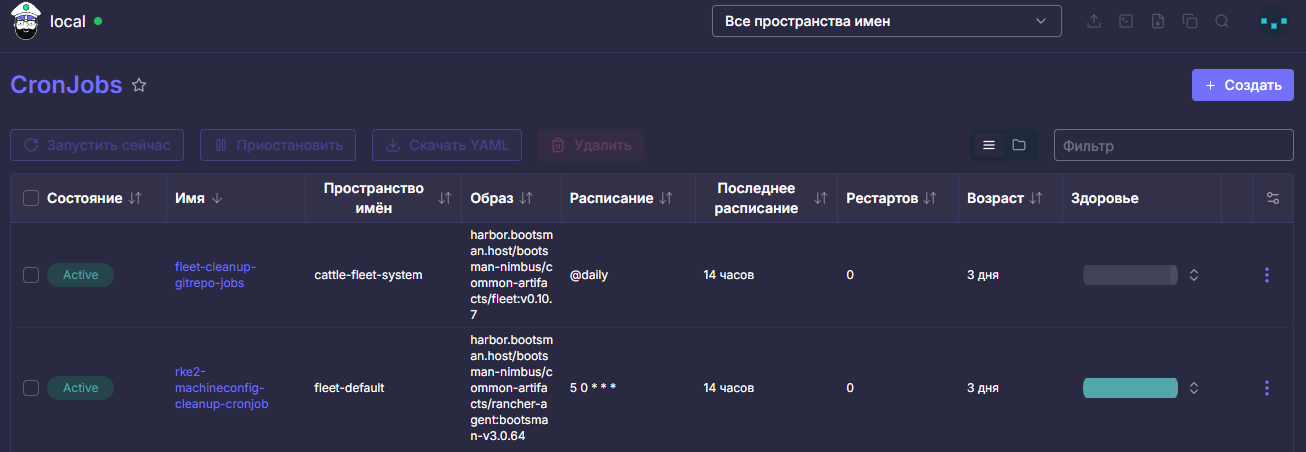Open actions menu for fleet-cleanup-gitrepo-jobs row
The width and height of the screenshot is (1306, 452).
[x=1268, y=275]
